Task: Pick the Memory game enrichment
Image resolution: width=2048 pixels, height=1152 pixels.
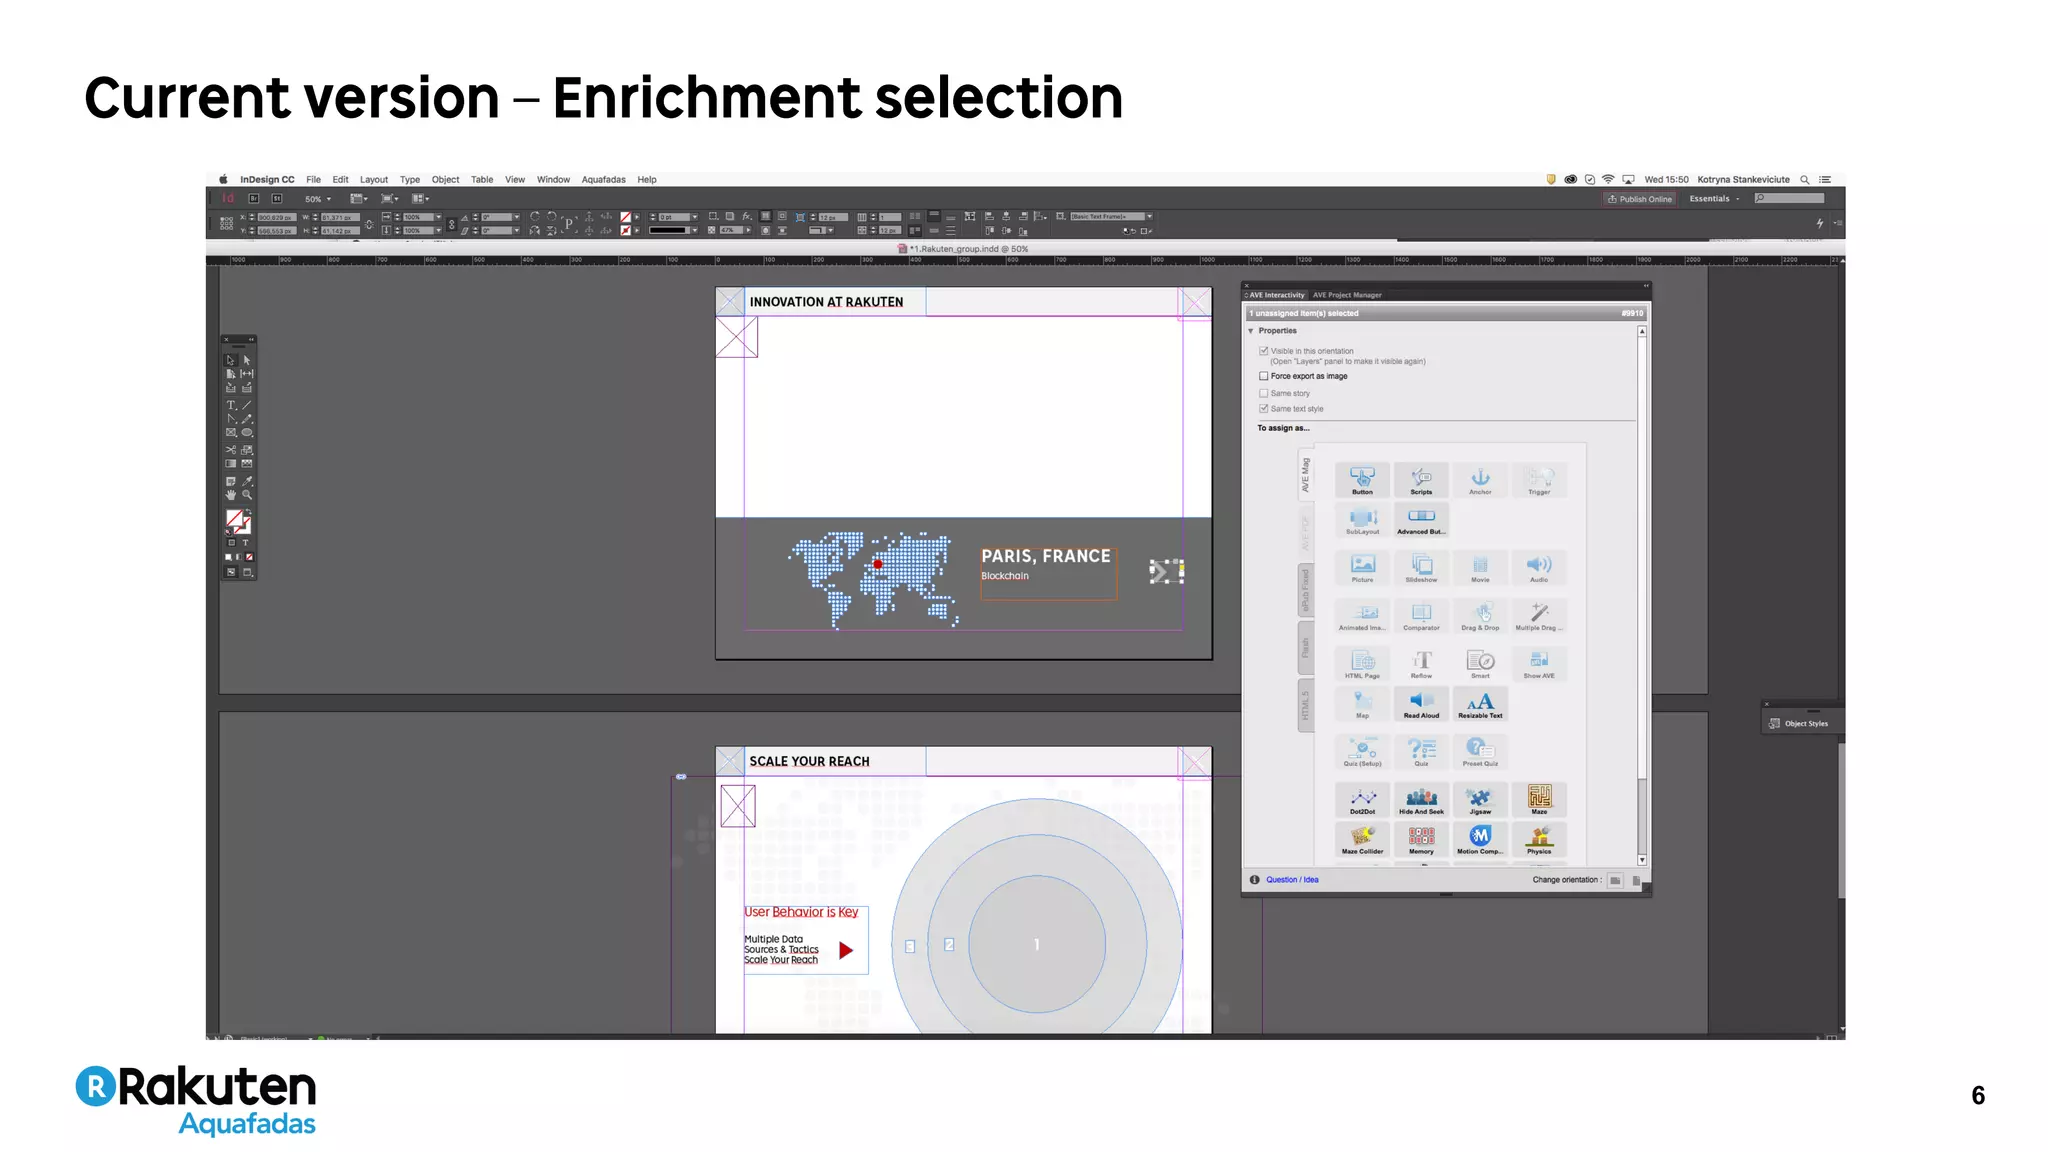Action: point(1421,841)
